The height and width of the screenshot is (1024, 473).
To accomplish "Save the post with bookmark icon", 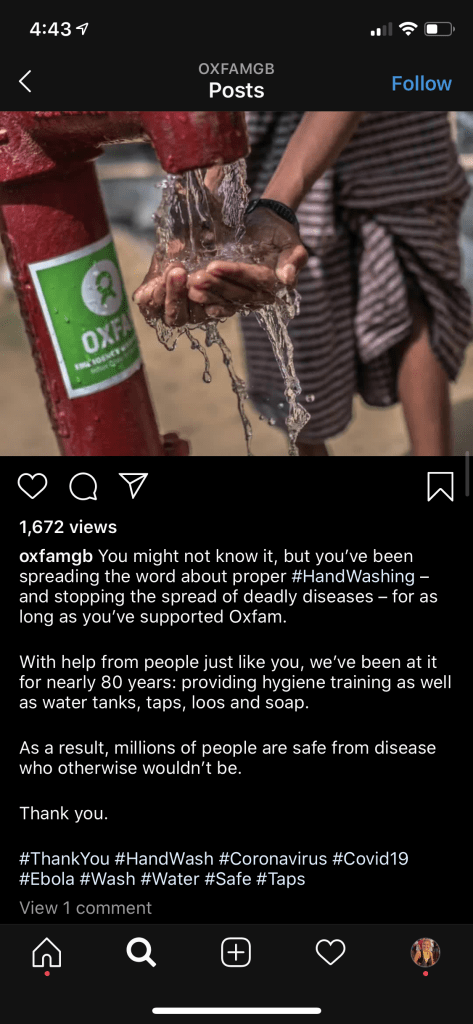I will point(440,487).
